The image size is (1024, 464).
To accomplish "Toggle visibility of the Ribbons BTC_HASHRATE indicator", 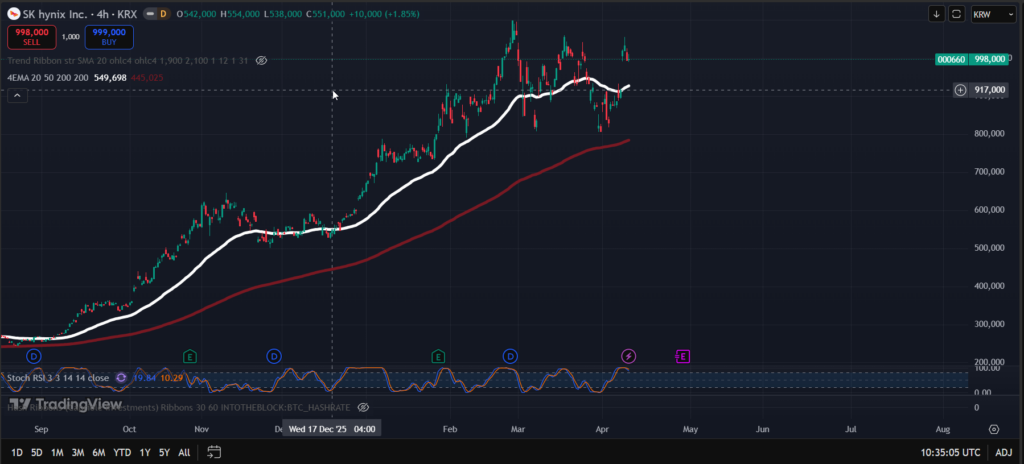I will pyautogui.click(x=363, y=407).
